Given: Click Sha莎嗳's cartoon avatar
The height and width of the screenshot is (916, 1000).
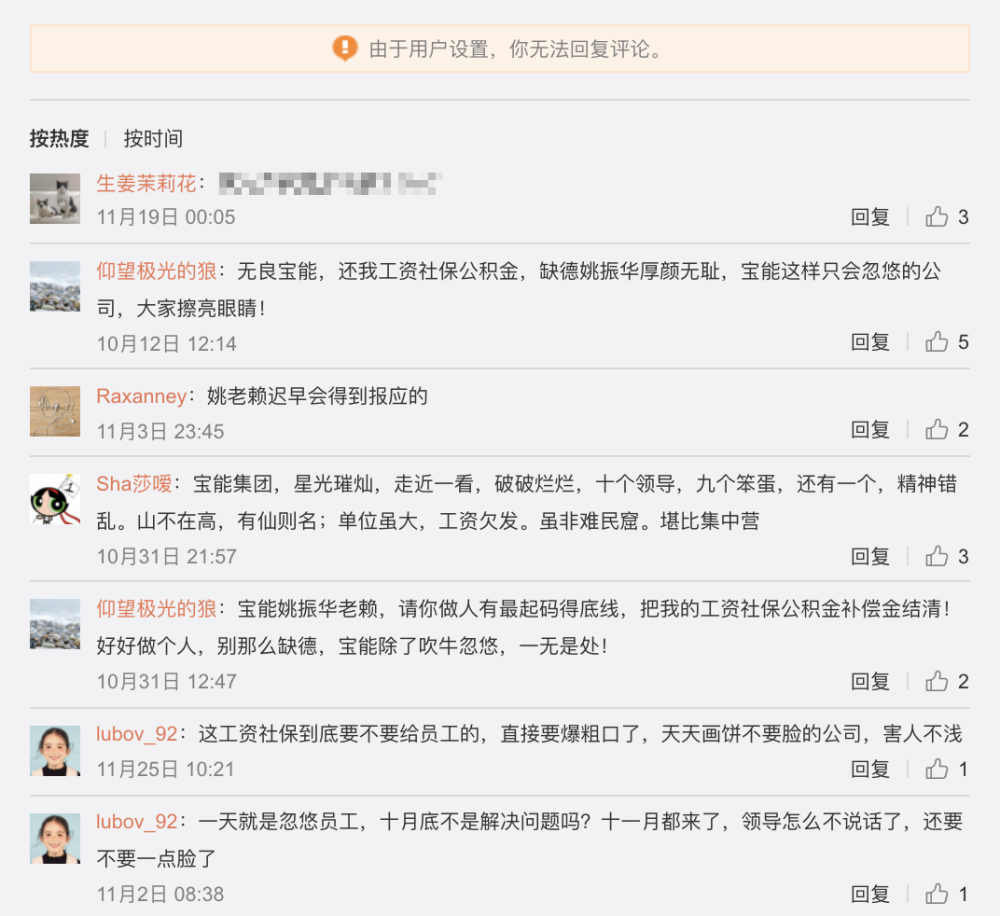Looking at the screenshot, I should click(x=55, y=498).
